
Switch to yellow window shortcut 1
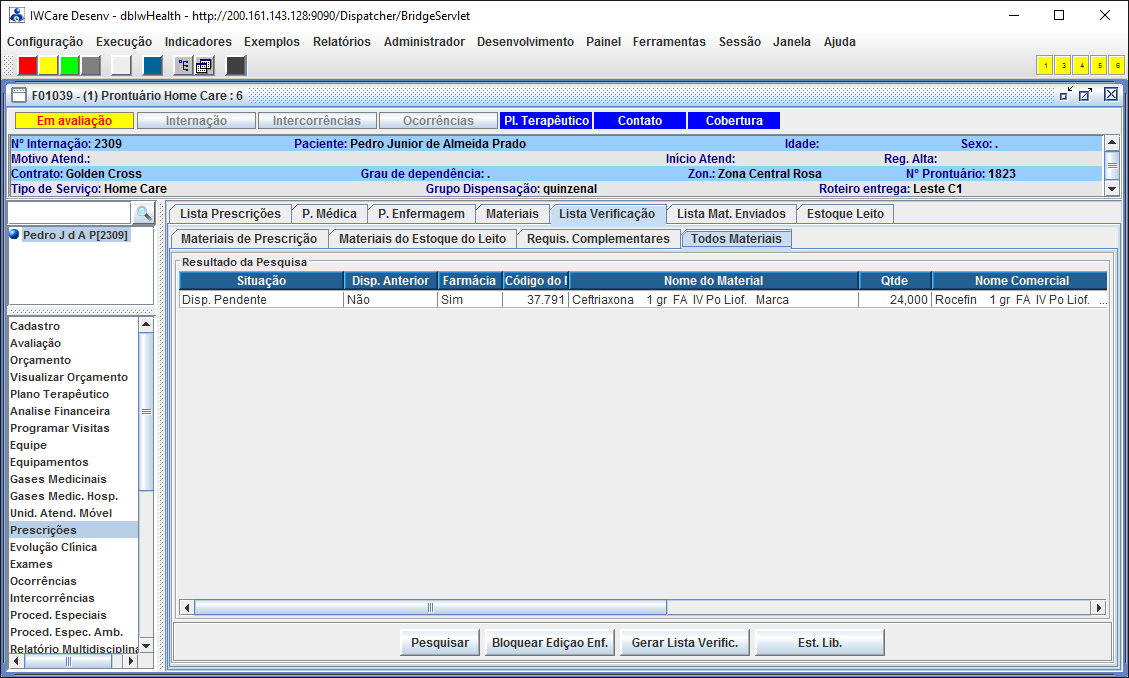pyautogui.click(x=1045, y=65)
